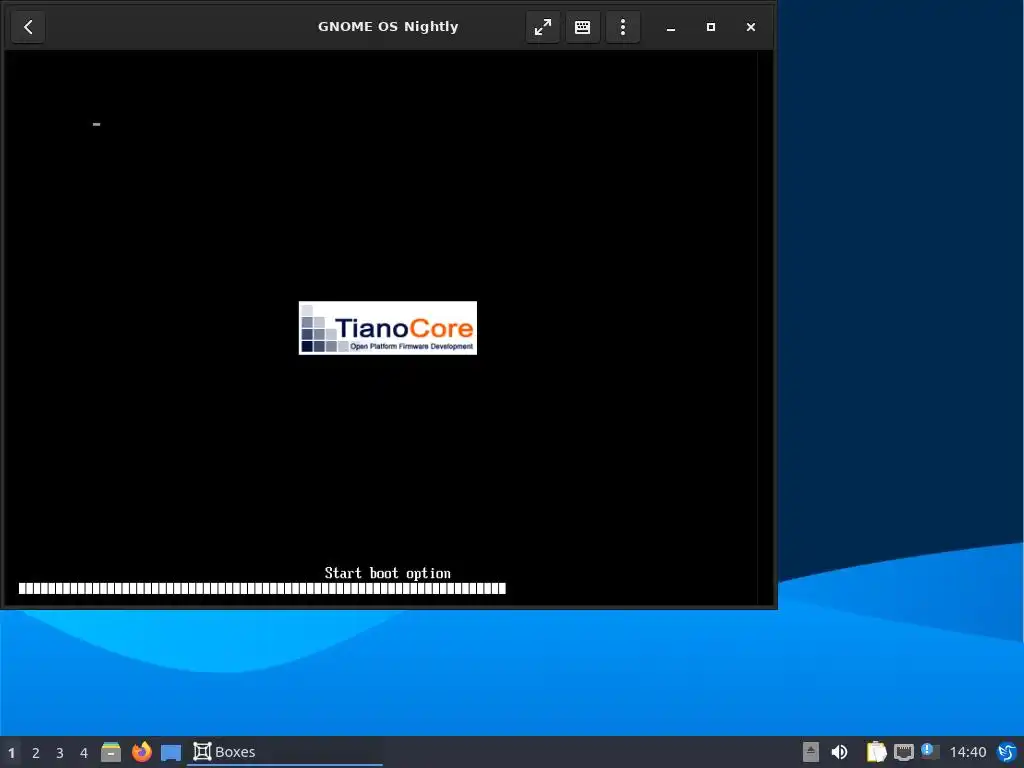Open the volume control tray icon
Viewport: 1024px width, 768px height.
coord(839,752)
